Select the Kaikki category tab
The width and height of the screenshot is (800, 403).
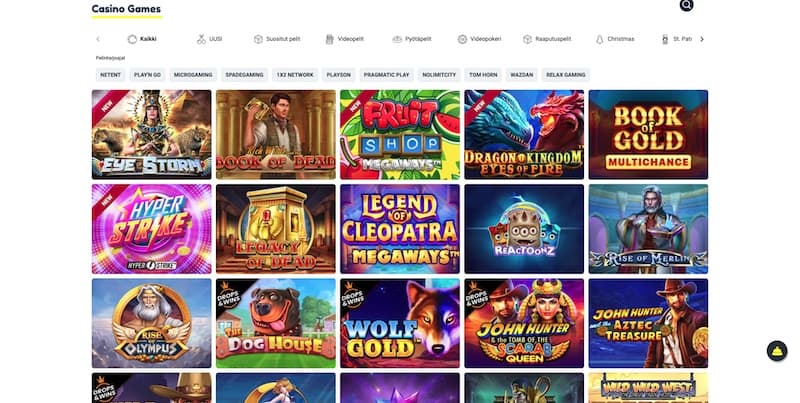[142, 39]
